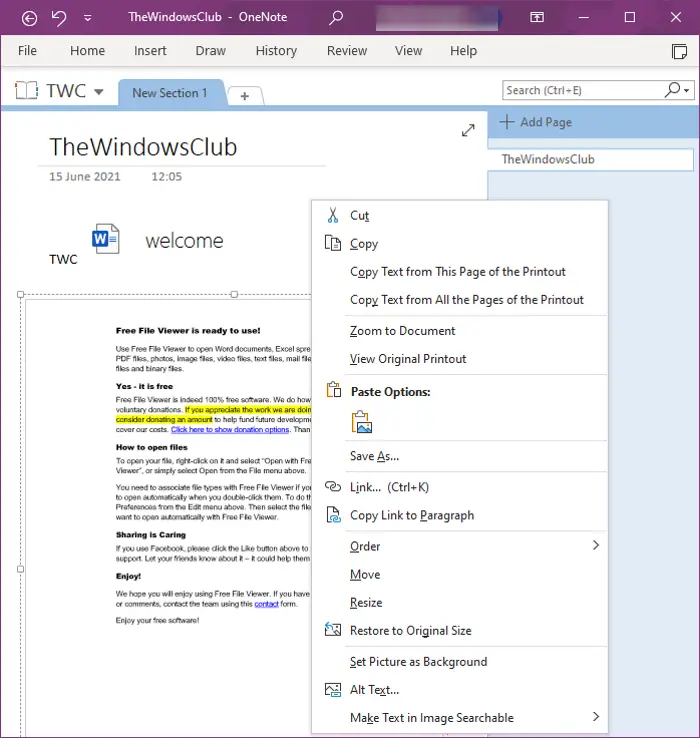Open the Help tab
Viewport: 700px width, 738px height.
pos(463,50)
